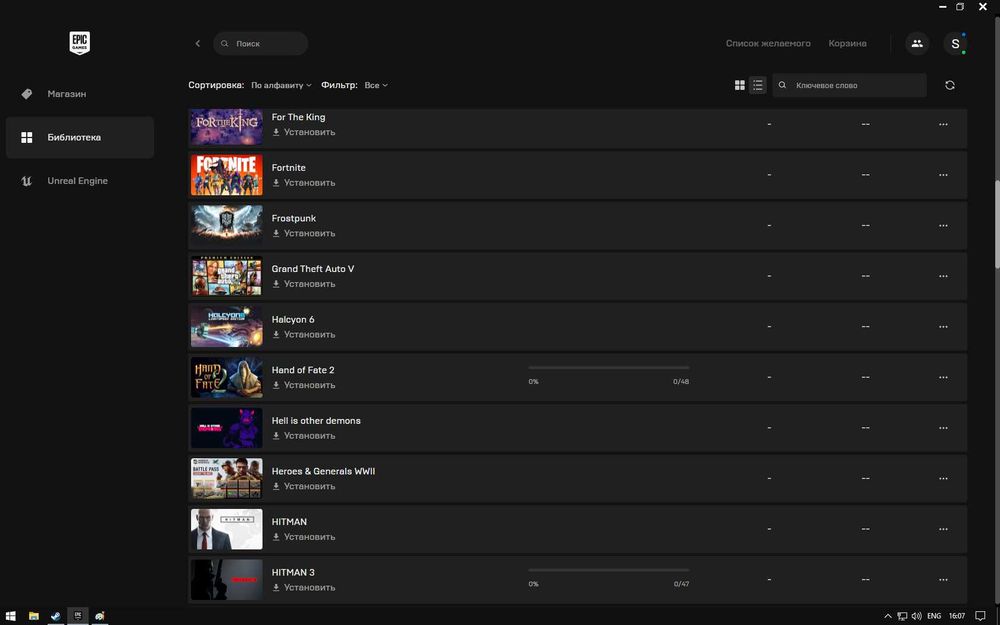Click Epic Games Launcher taskbar icon
This screenshot has width=1000, height=625.
pyautogui.click(x=78, y=616)
